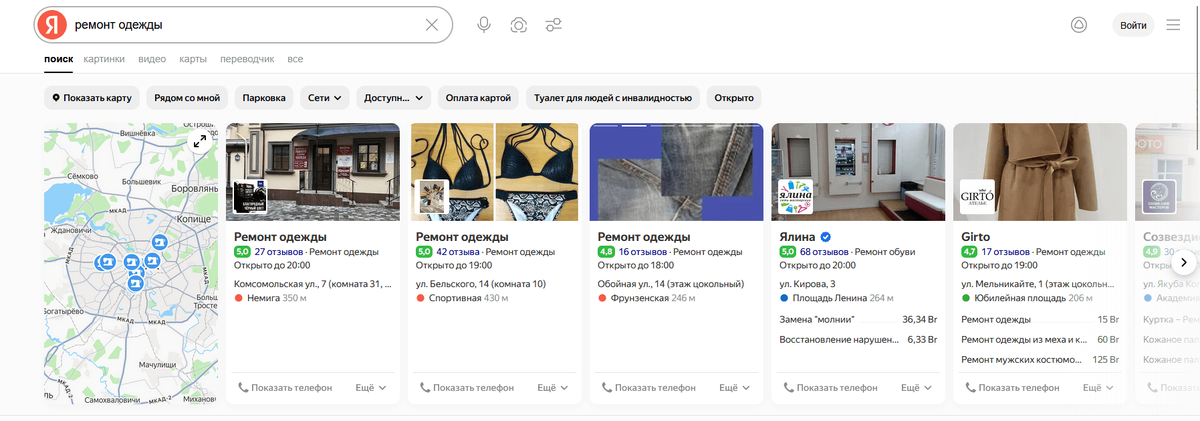Open the black bikini photo thumbnail
1200x421 pixels.
(496, 171)
